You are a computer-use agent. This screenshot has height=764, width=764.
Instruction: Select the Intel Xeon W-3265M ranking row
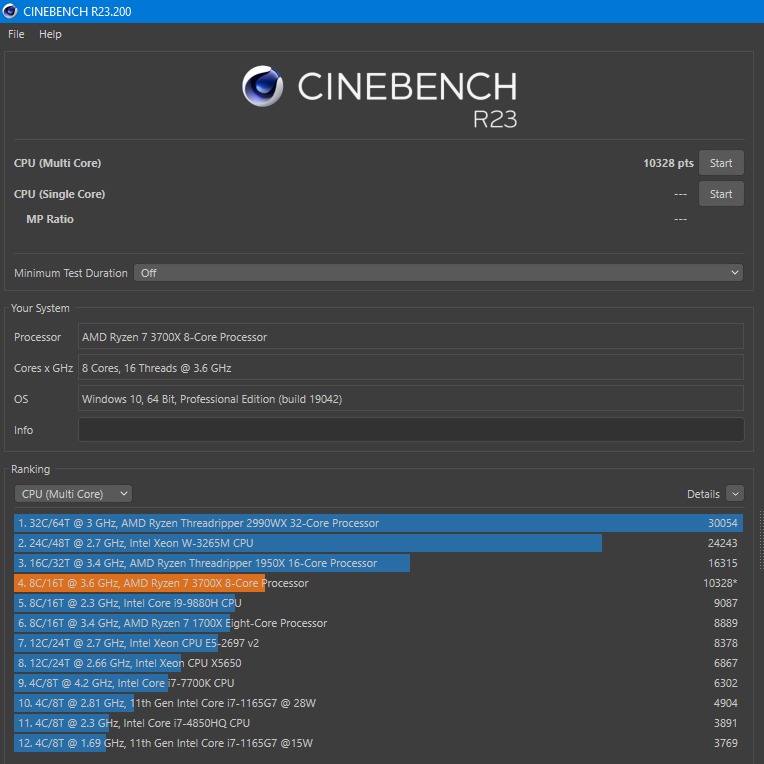click(378, 543)
